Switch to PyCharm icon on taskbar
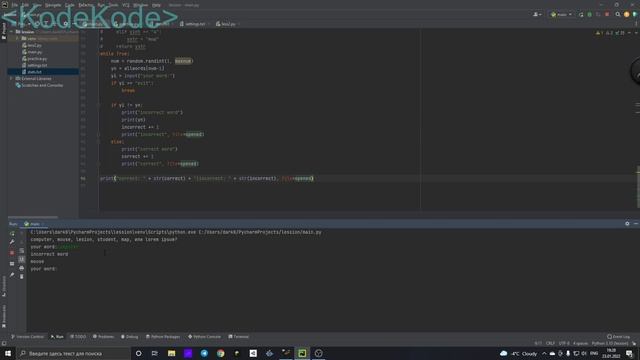Image resolution: width=640 pixels, height=360 pixels. 302,353
